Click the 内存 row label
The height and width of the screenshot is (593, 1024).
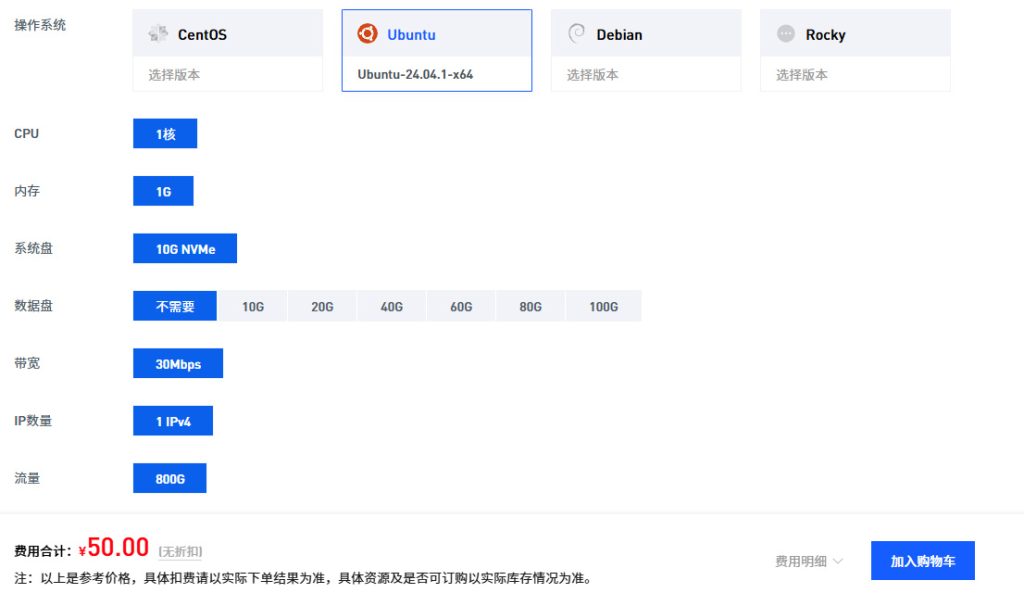pos(27,191)
